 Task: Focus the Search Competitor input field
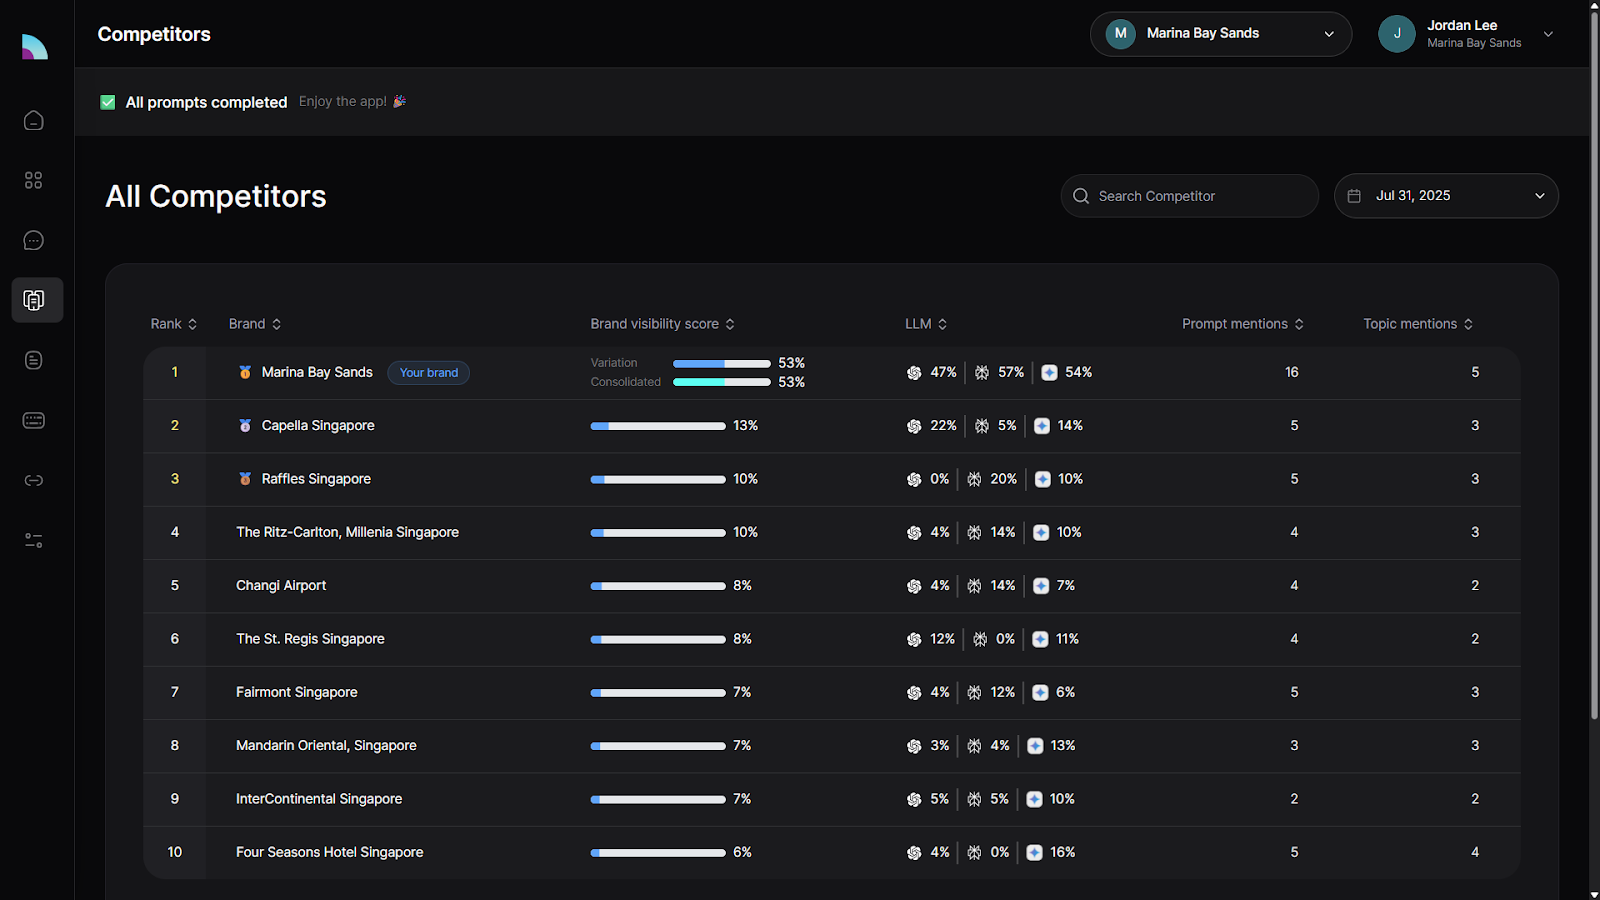click(1190, 196)
